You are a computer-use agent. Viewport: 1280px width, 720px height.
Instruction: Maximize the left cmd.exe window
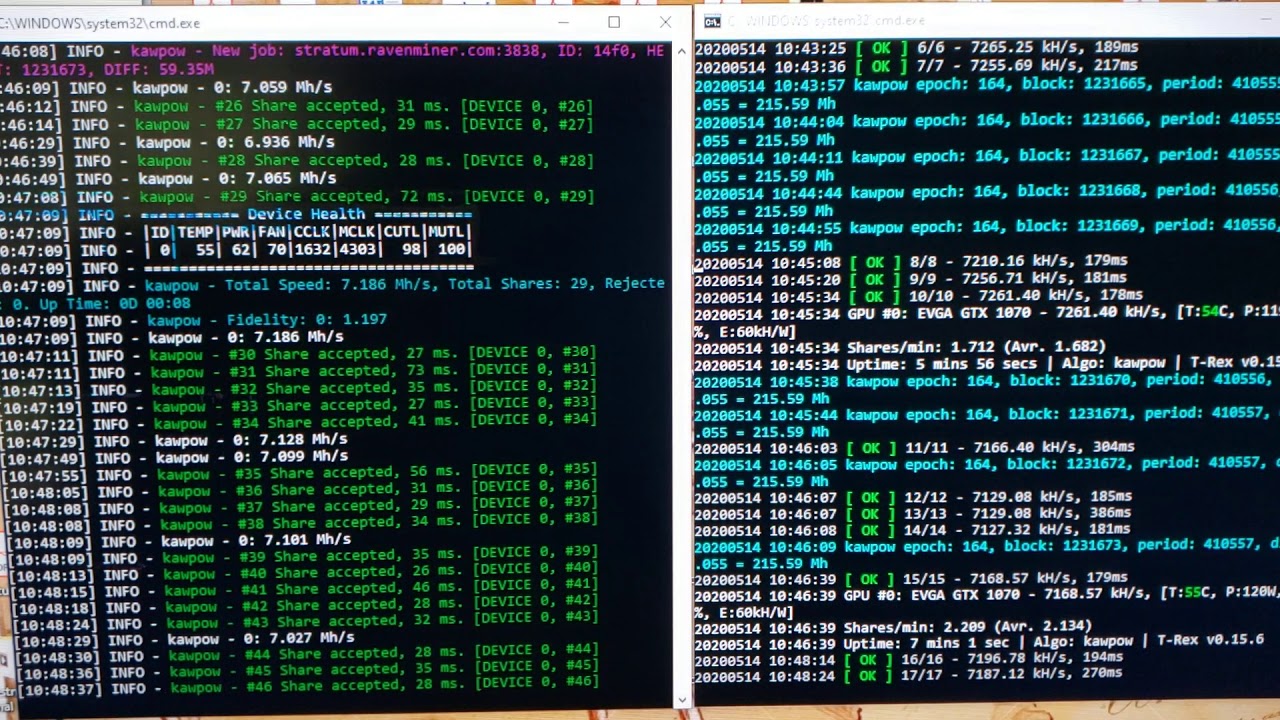(614, 22)
